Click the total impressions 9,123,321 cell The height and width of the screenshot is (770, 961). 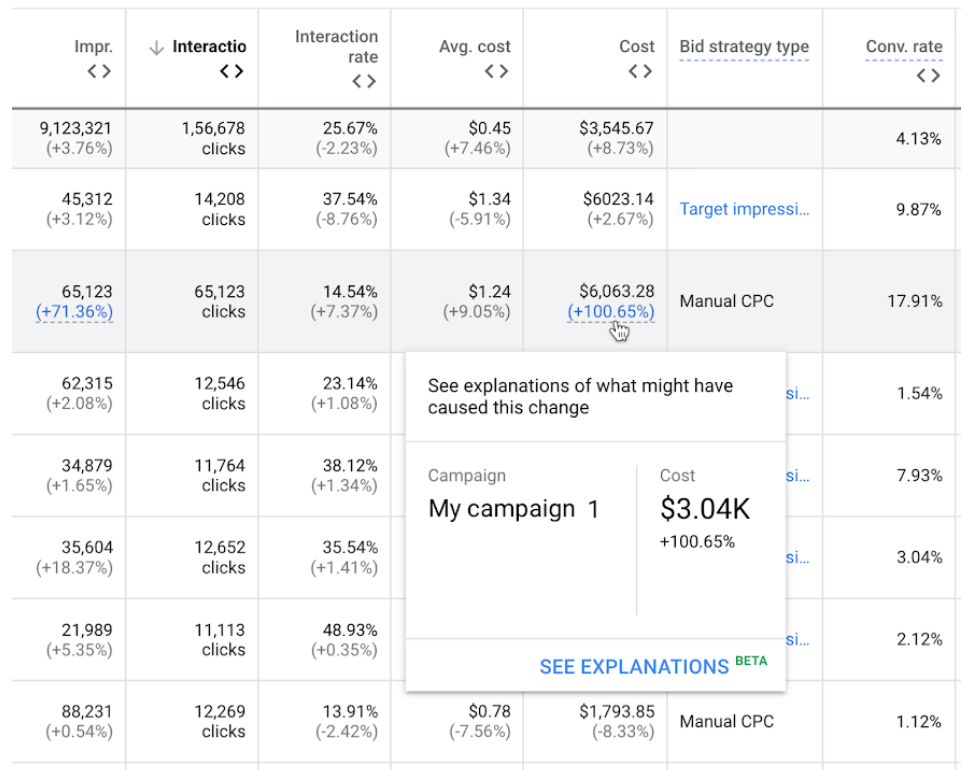tap(76, 128)
